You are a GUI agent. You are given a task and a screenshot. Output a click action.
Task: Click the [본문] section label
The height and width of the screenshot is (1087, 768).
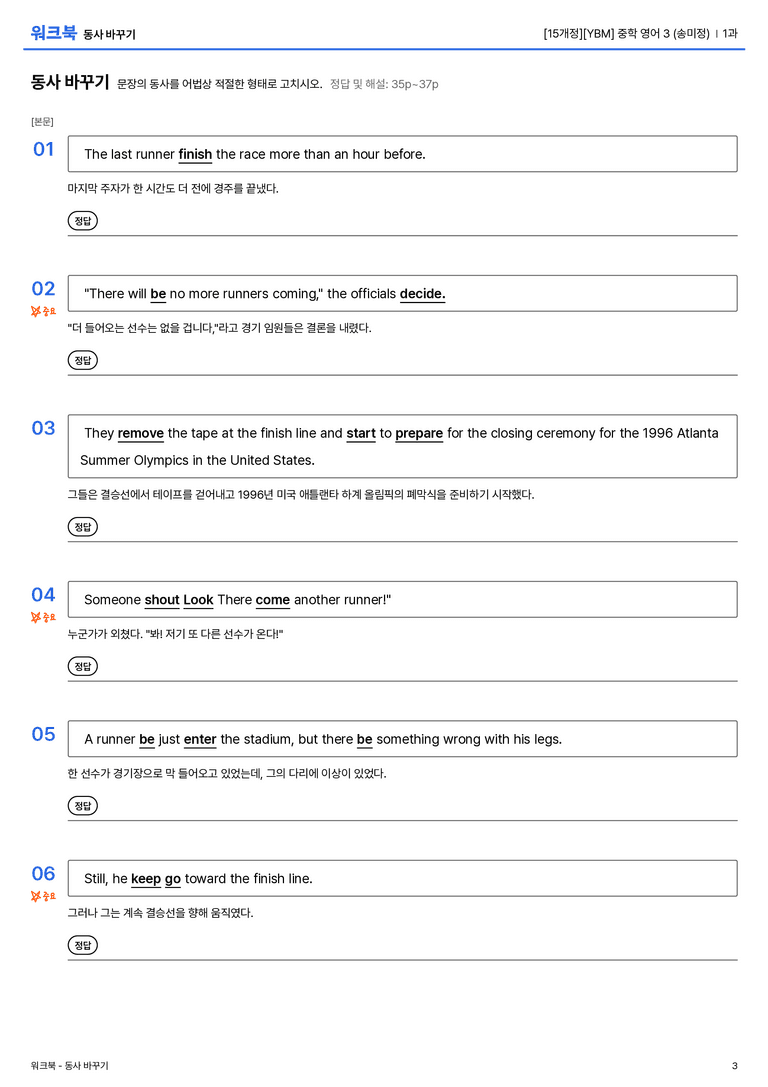[42, 121]
